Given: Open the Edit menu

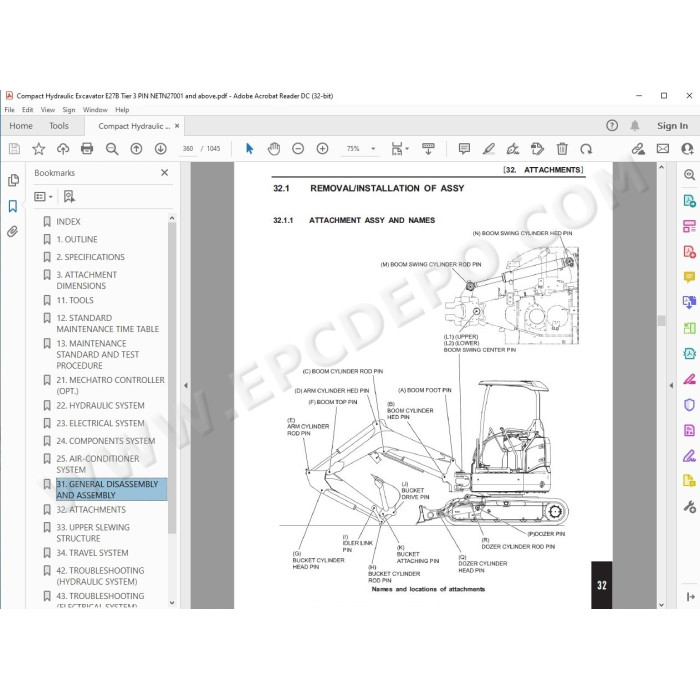Looking at the screenshot, I should 28,110.
